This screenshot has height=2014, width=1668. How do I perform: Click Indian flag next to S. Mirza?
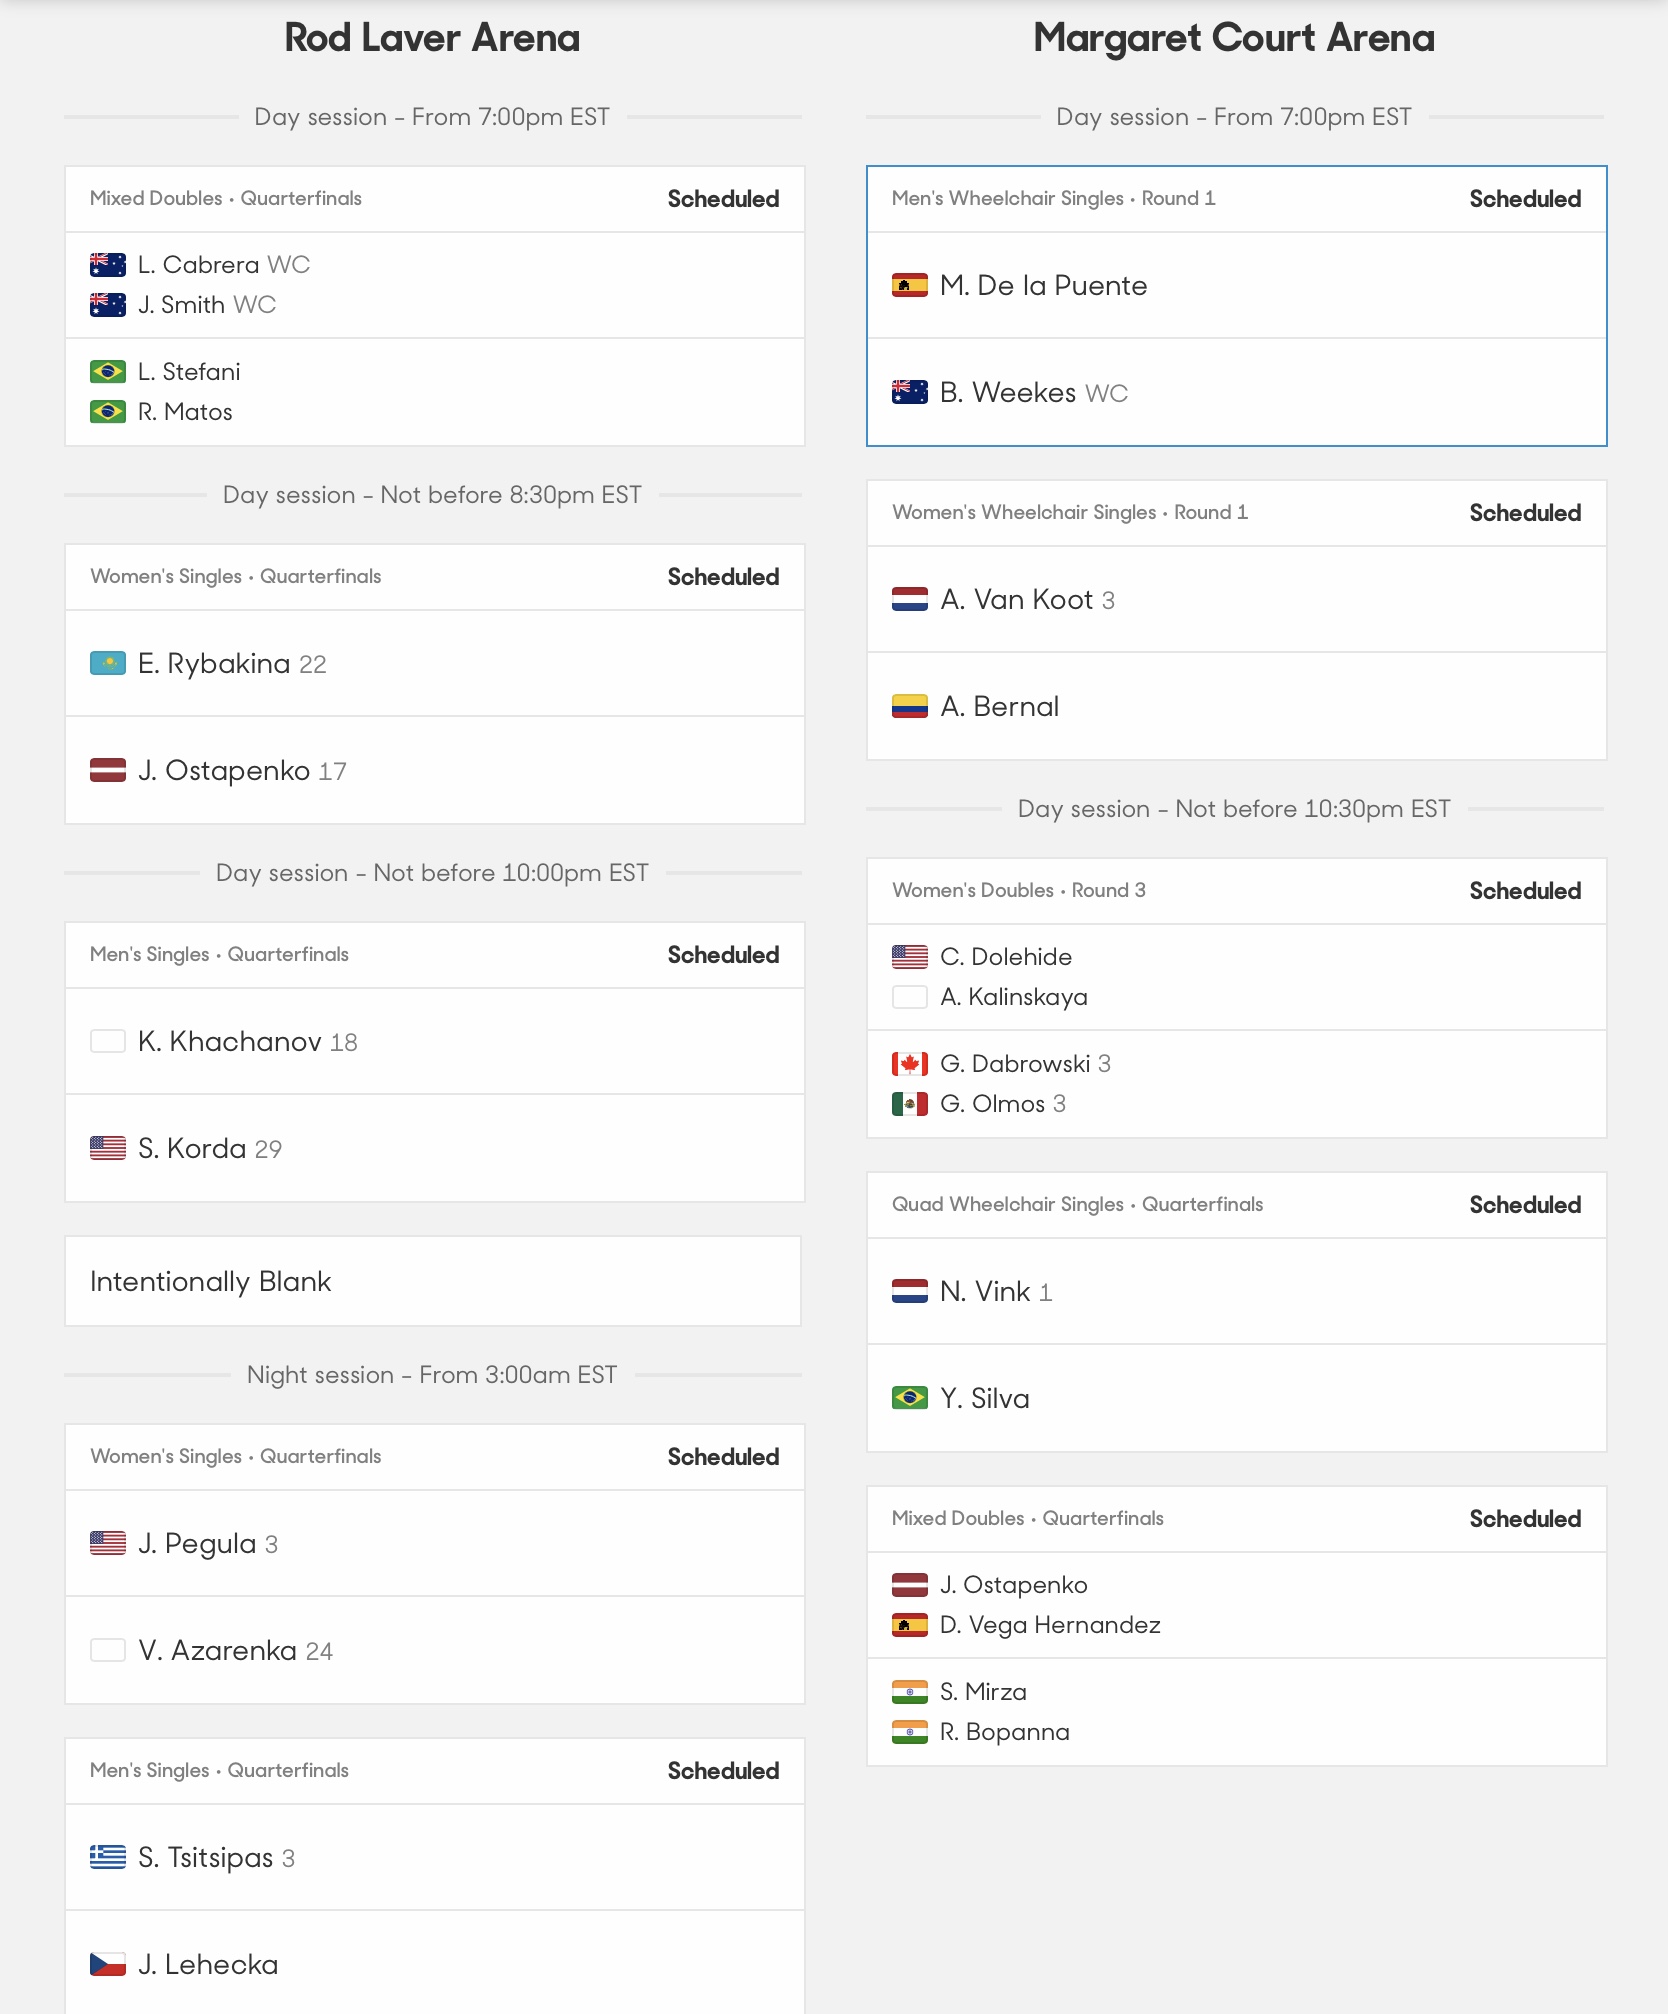click(x=910, y=1691)
